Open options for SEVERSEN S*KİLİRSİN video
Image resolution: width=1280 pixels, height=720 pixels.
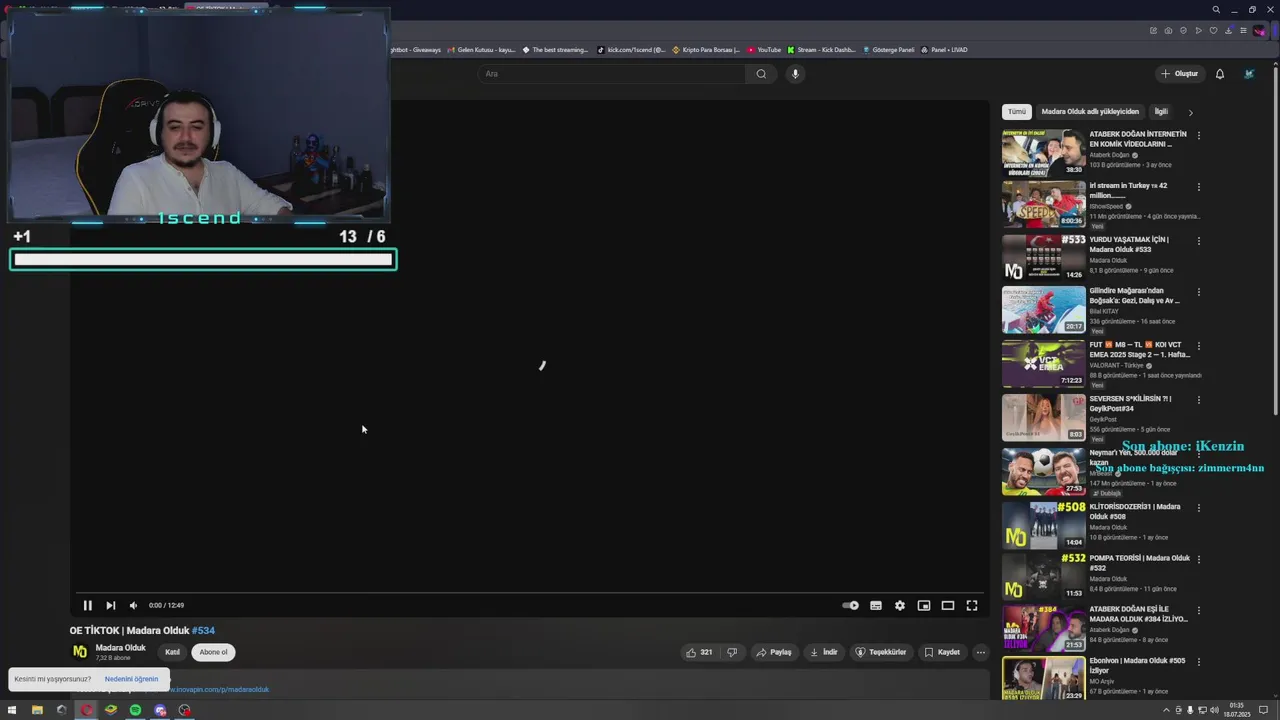[1199, 400]
